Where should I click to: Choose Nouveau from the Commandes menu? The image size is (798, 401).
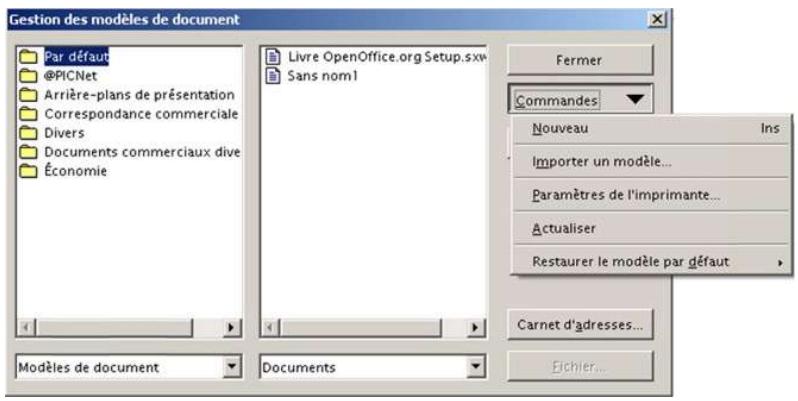coord(651,128)
